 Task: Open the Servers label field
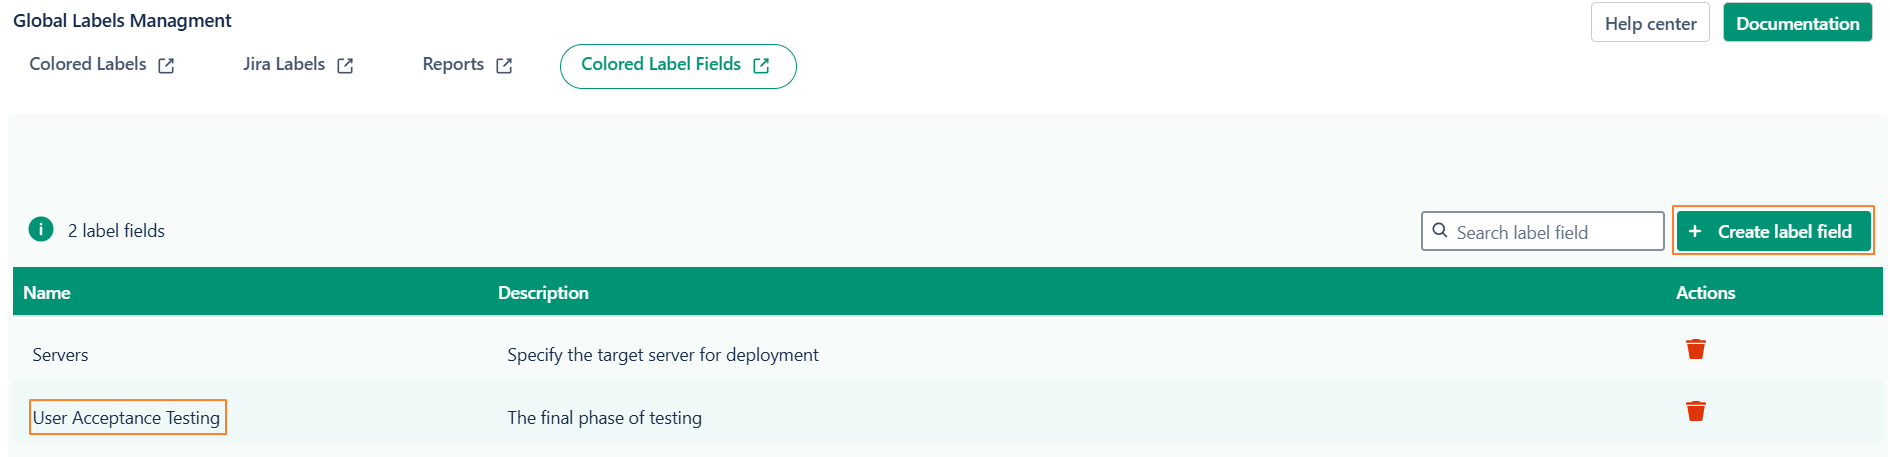click(x=60, y=355)
